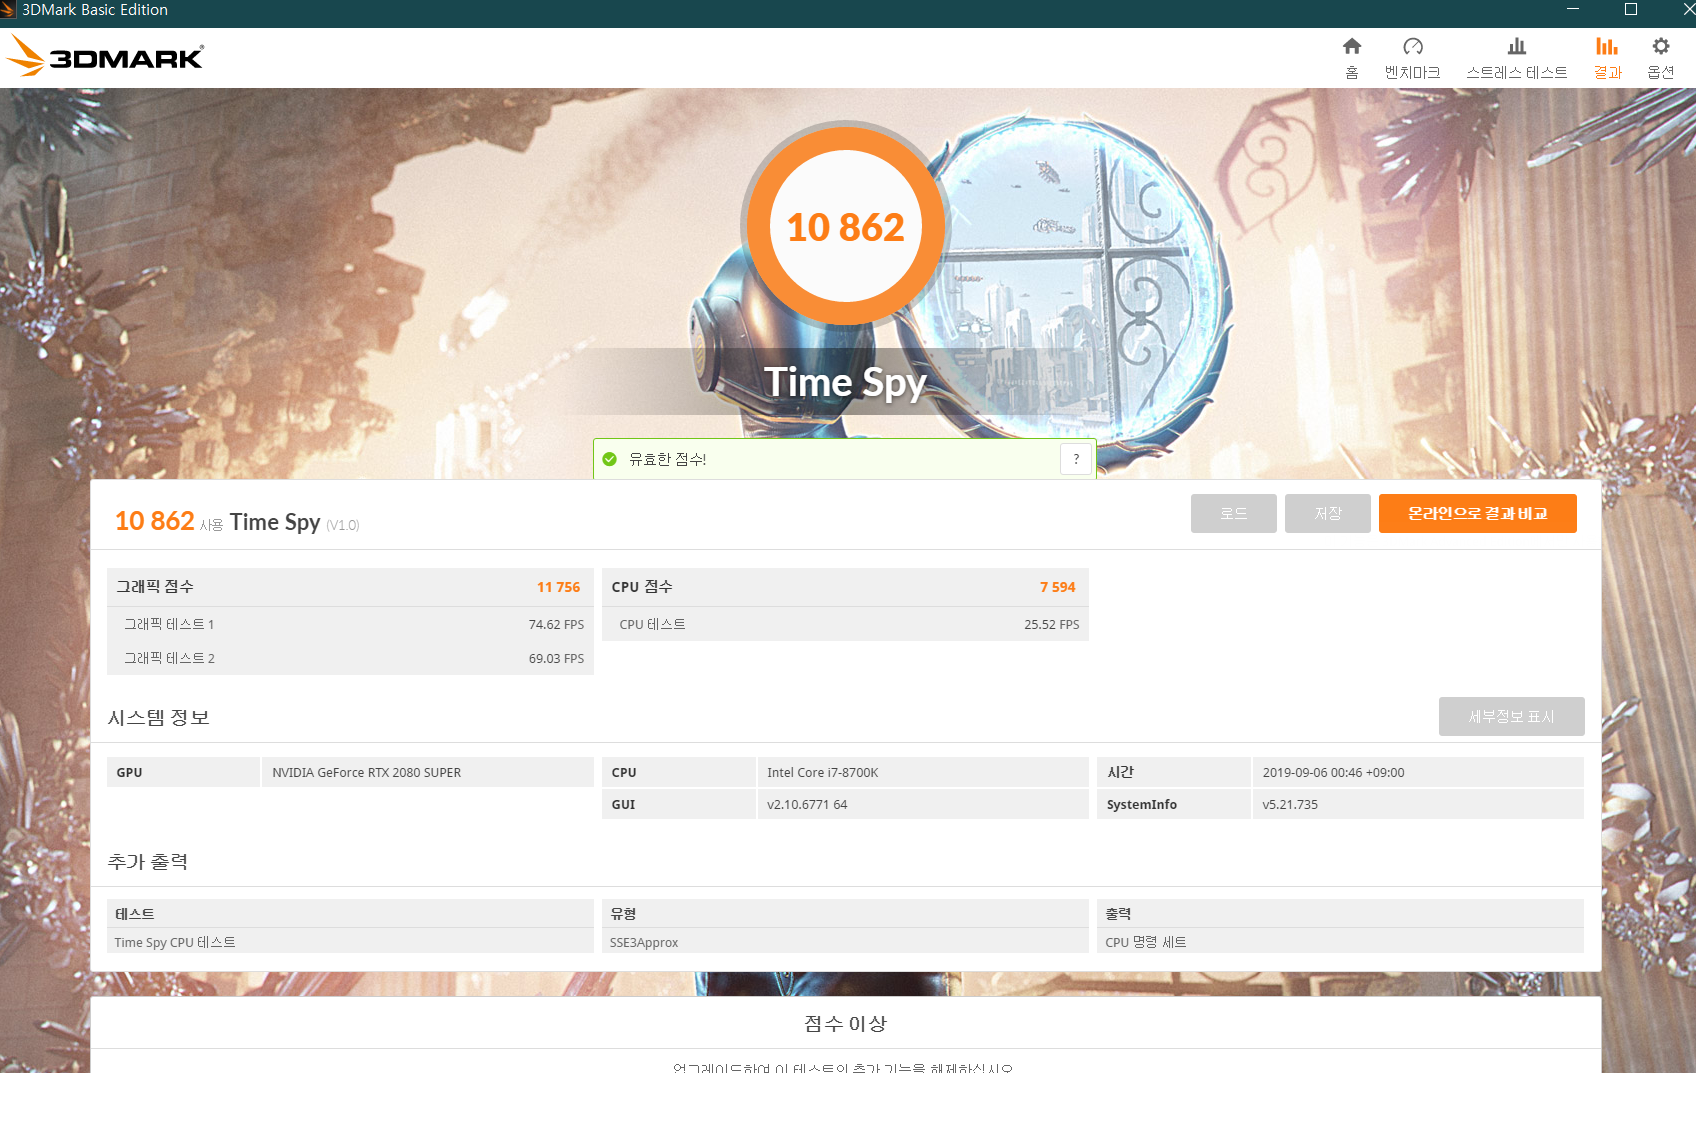Click the 점수 이상 section heading
Screen dimensions: 1696x1140
coord(845,1023)
